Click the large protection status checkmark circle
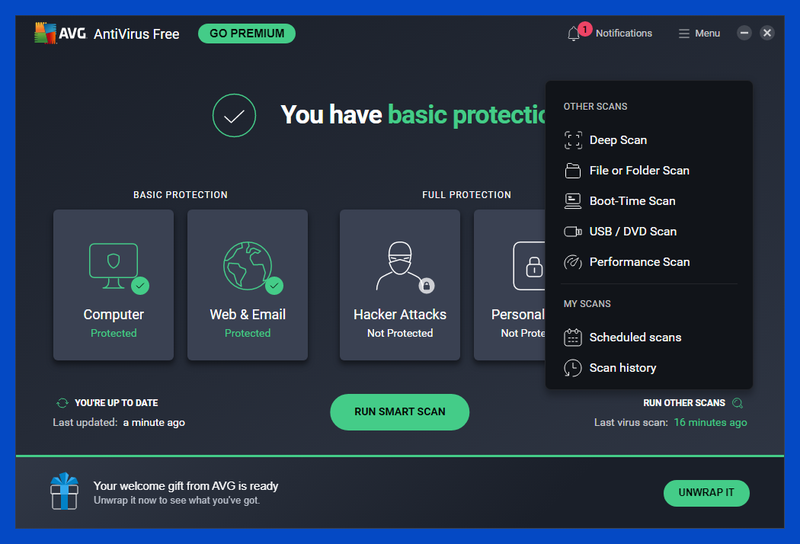 coord(234,115)
